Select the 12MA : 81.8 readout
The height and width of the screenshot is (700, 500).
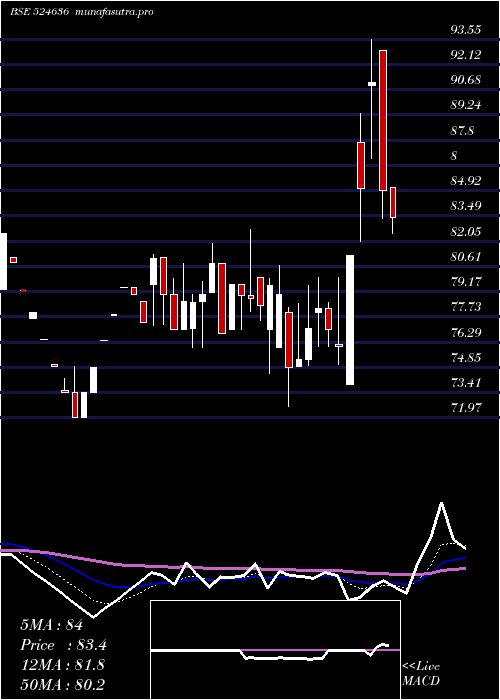(x=62, y=665)
